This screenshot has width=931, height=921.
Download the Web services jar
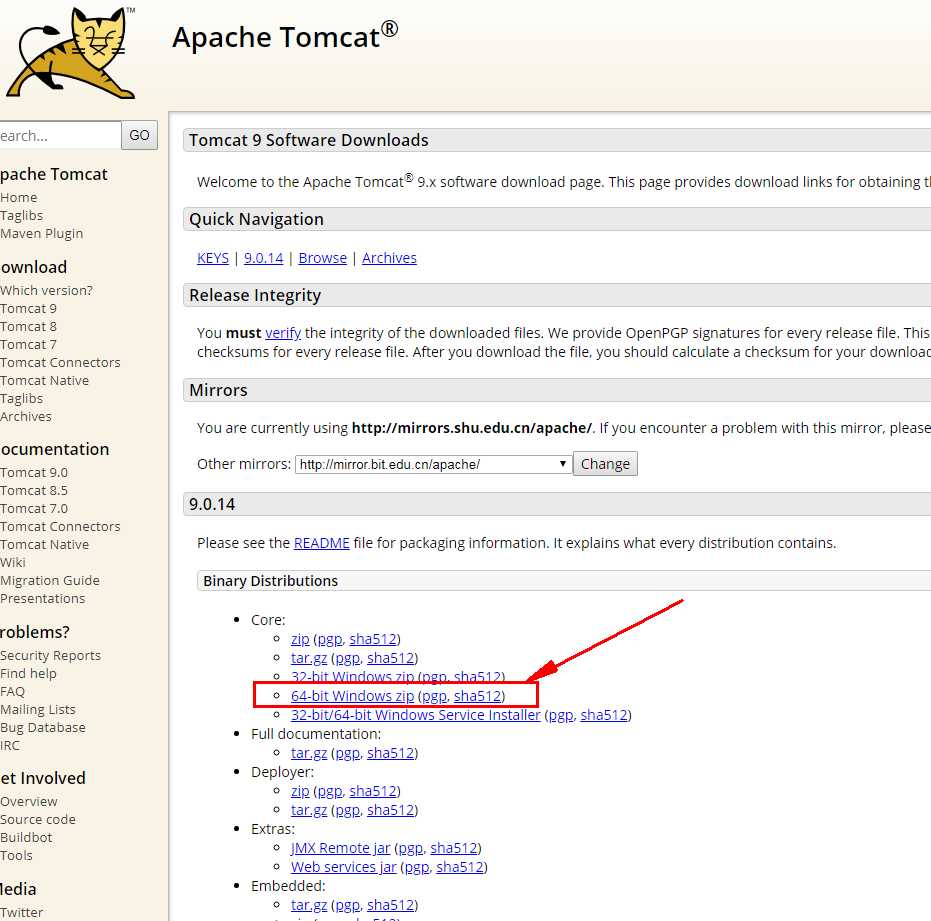(x=344, y=868)
